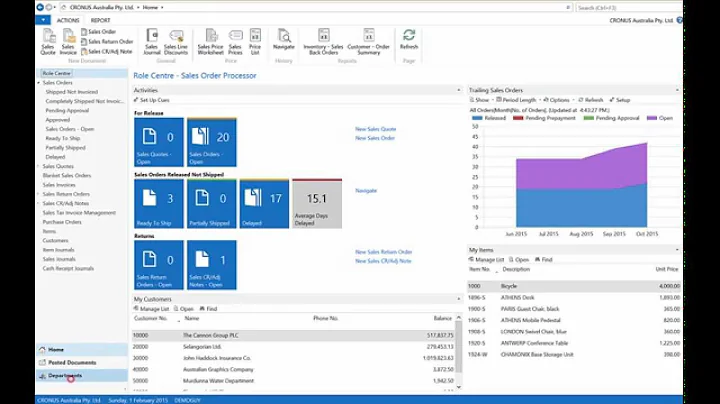Screen dimensions: 720x404
Task: Click Set Up Cues in Activities
Action: click(152, 100)
